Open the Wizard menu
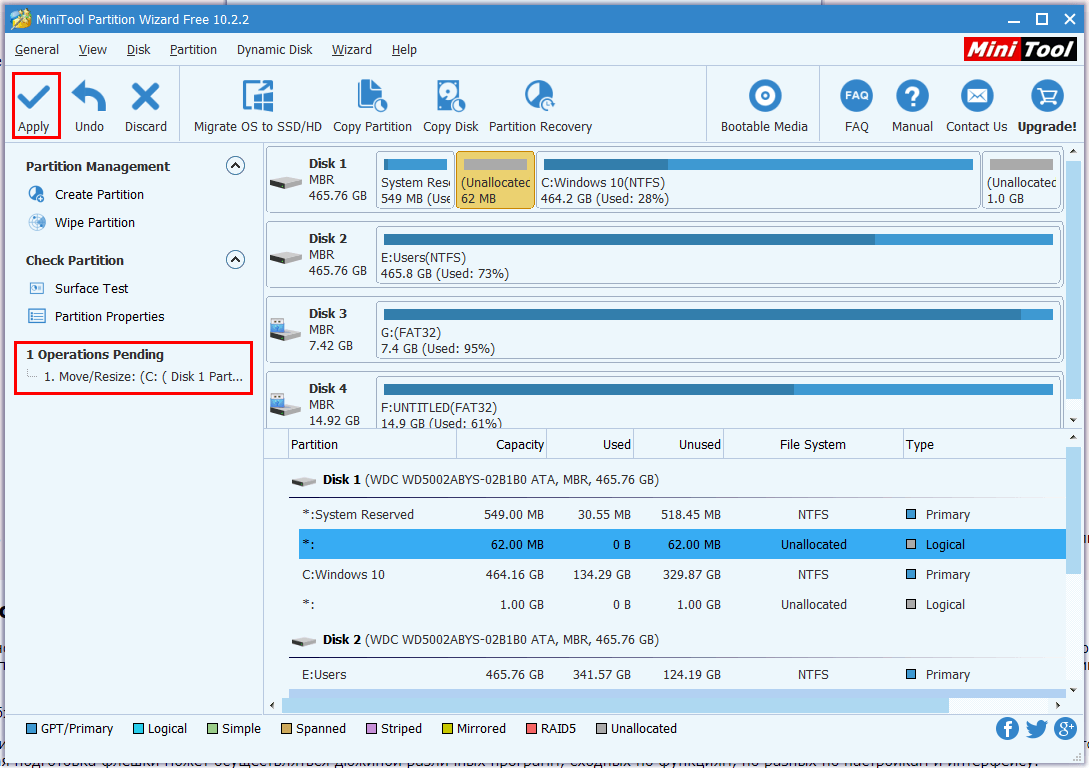This screenshot has height=768, width=1089. (x=351, y=50)
